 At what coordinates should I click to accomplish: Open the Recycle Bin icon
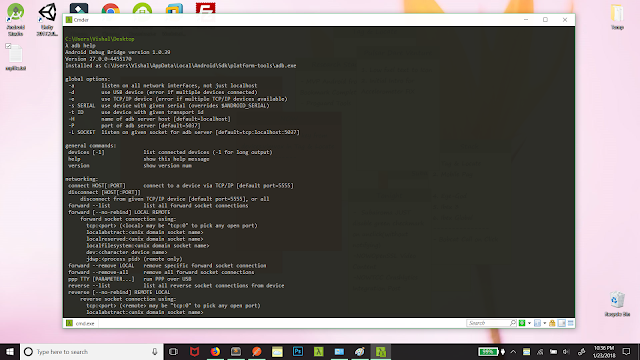coord(617,304)
